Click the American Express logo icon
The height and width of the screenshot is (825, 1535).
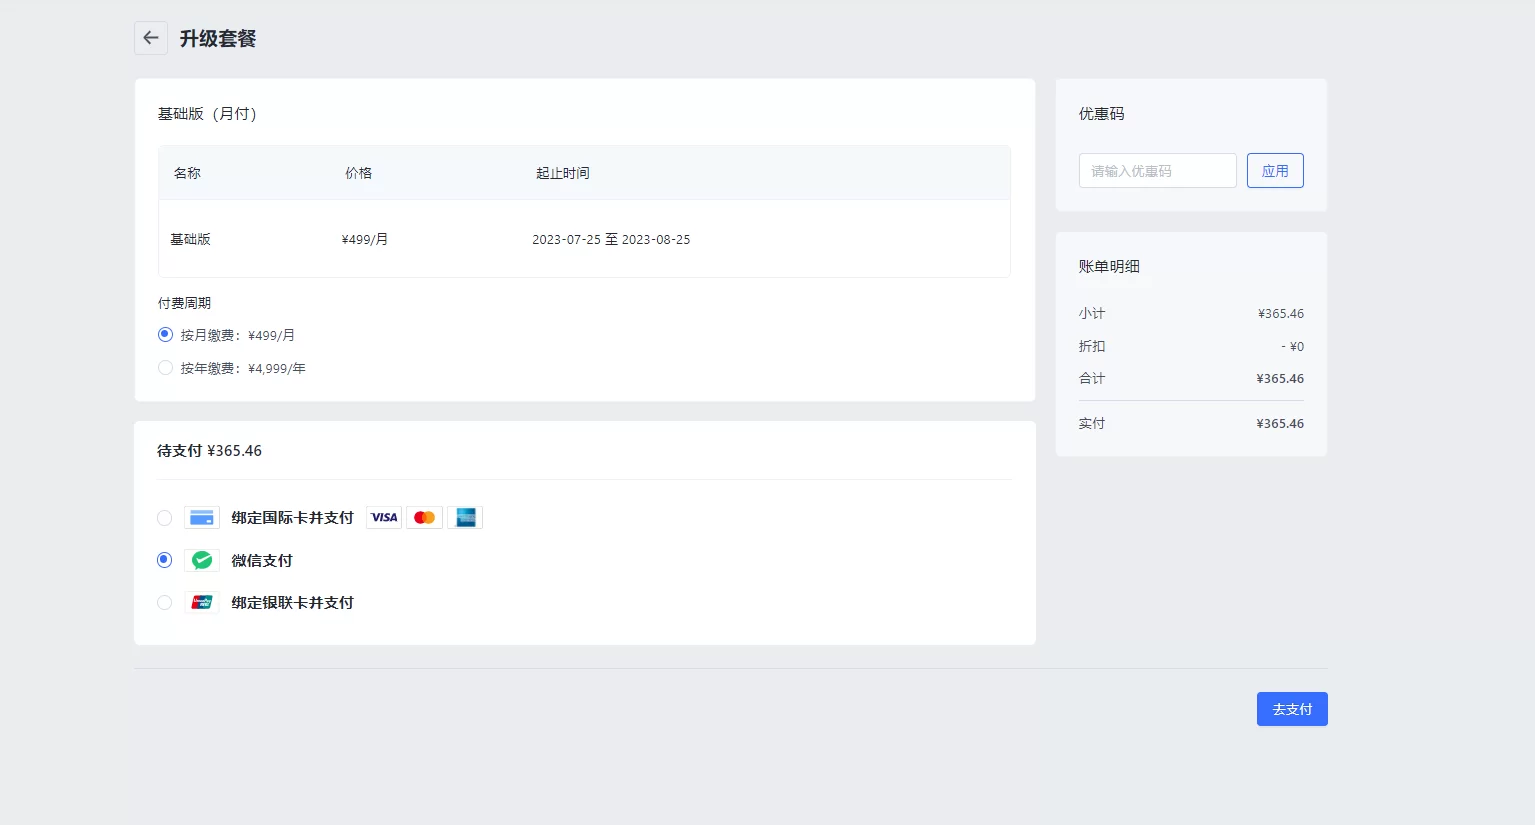pos(465,518)
